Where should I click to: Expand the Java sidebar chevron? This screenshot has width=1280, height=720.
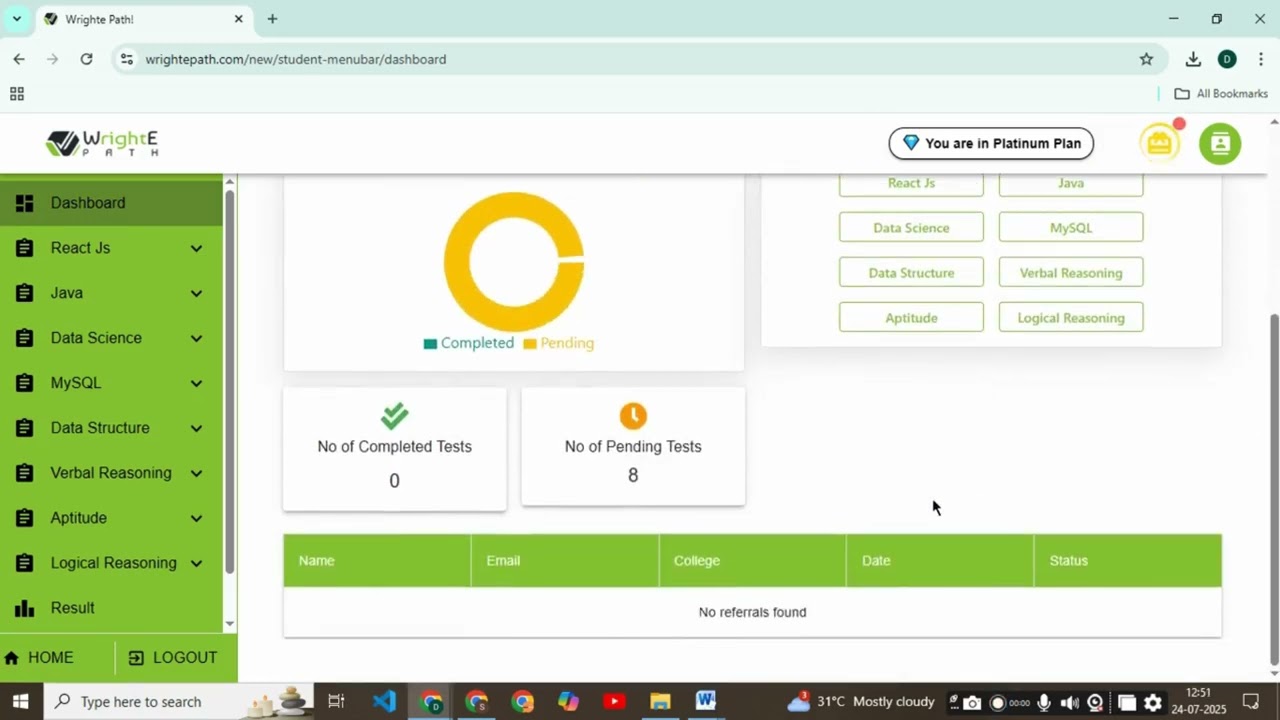pos(196,293)
